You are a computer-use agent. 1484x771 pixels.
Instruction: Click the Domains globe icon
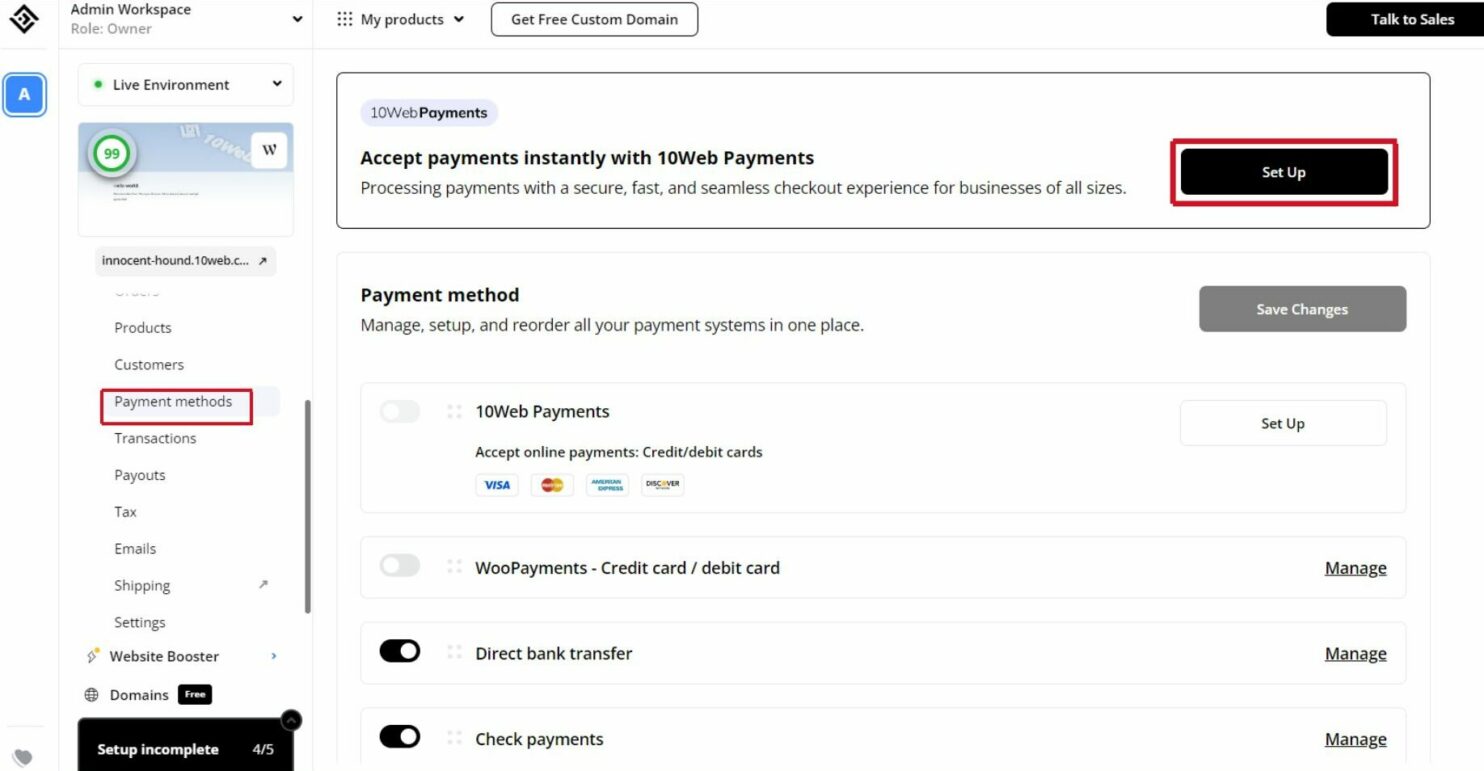[x=91, y=694]
